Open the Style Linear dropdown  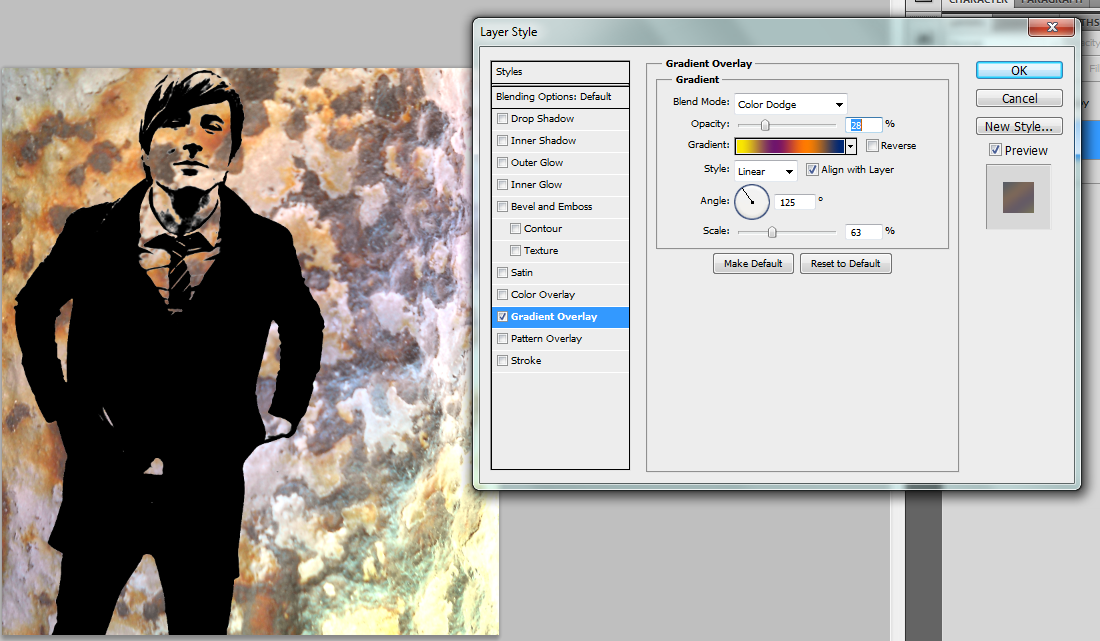(x=765, y=171)
